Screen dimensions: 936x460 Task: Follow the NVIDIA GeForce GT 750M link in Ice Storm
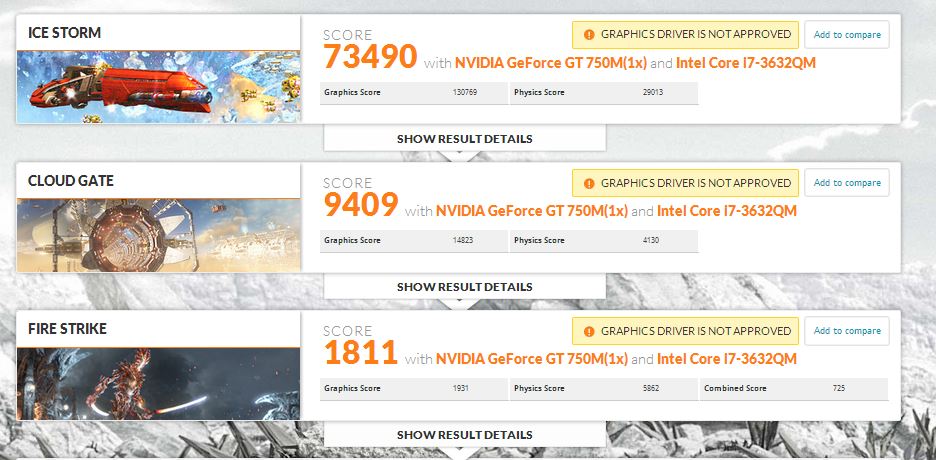tap(555, 63)
